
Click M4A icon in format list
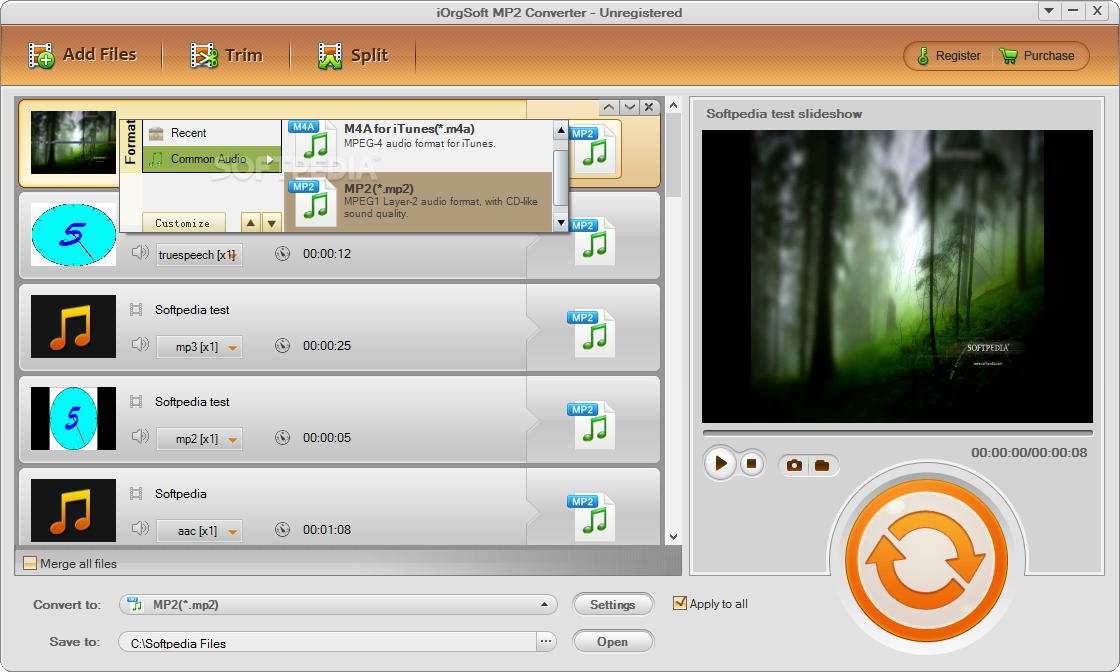[313, 143]
